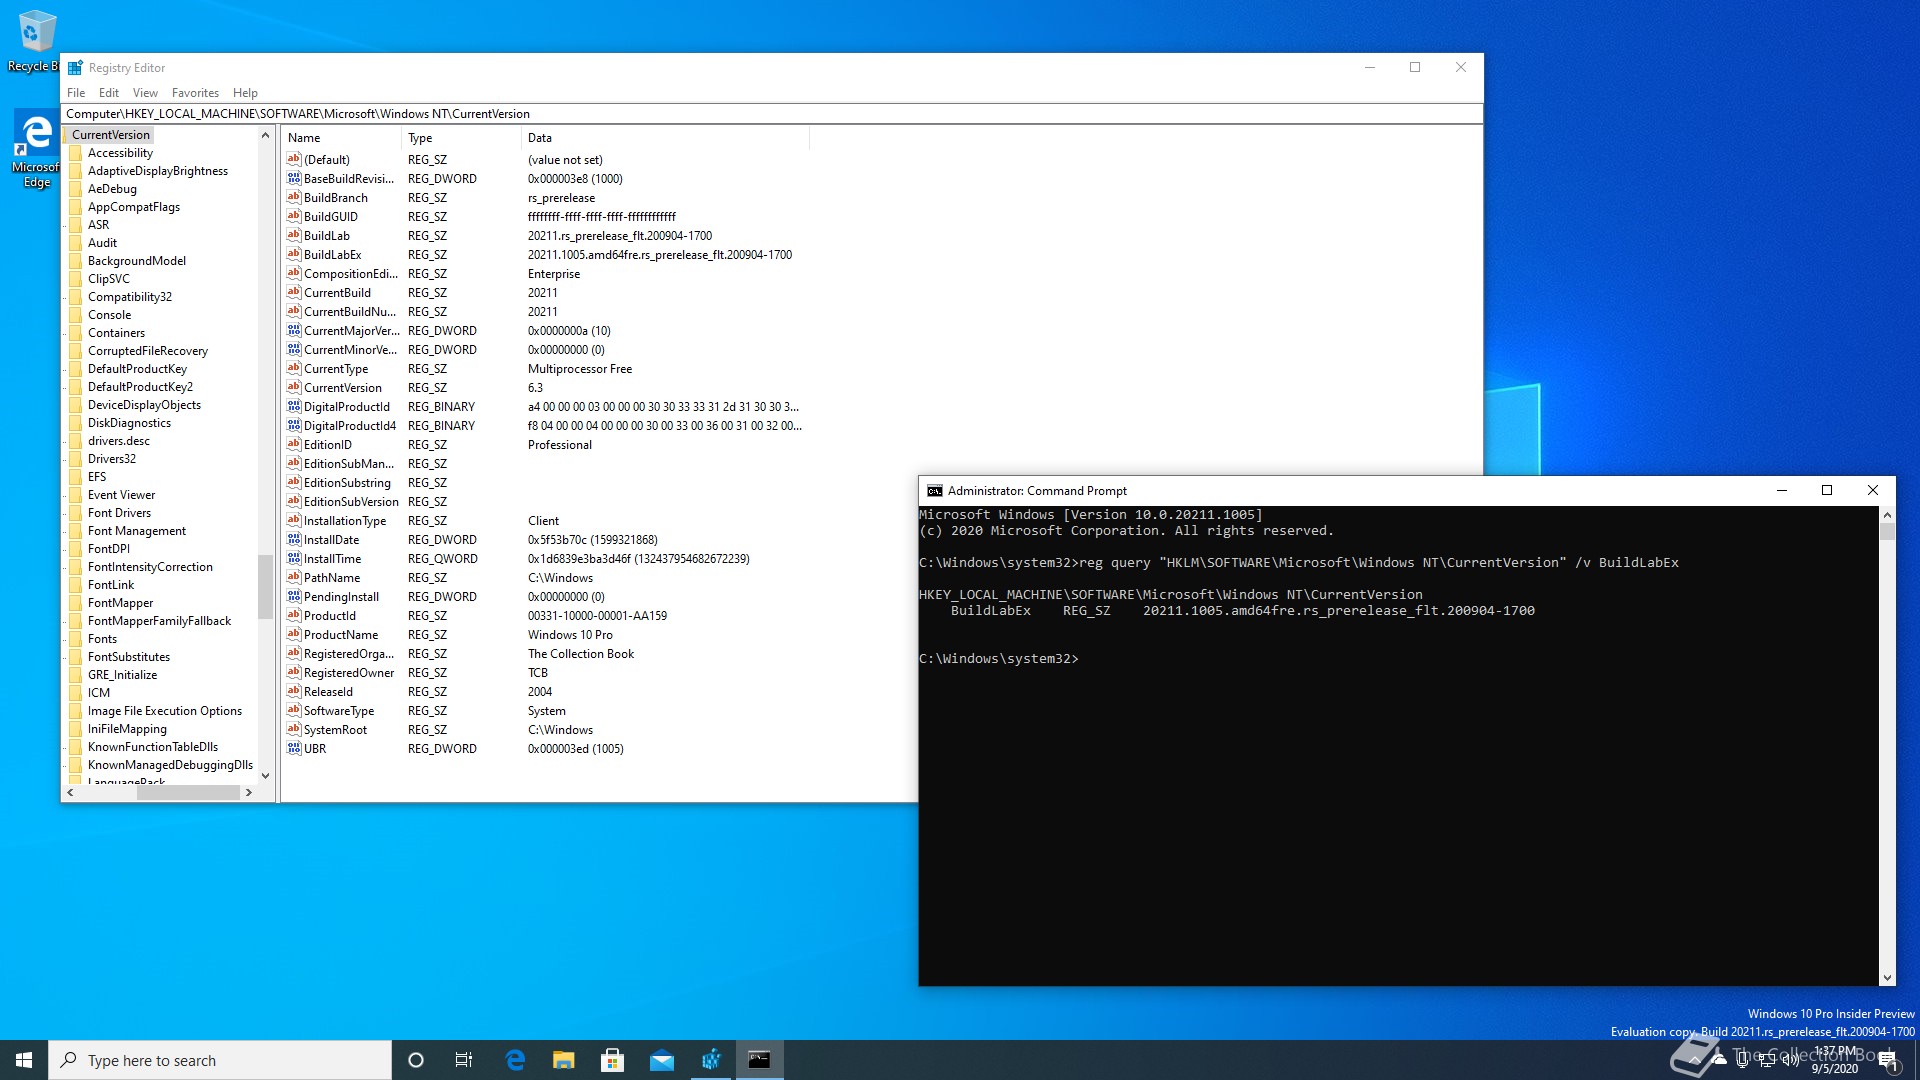Click the Command Prompt title bar icon
The width and height of the screenshot is (1920, 1080).
[935, 491]
